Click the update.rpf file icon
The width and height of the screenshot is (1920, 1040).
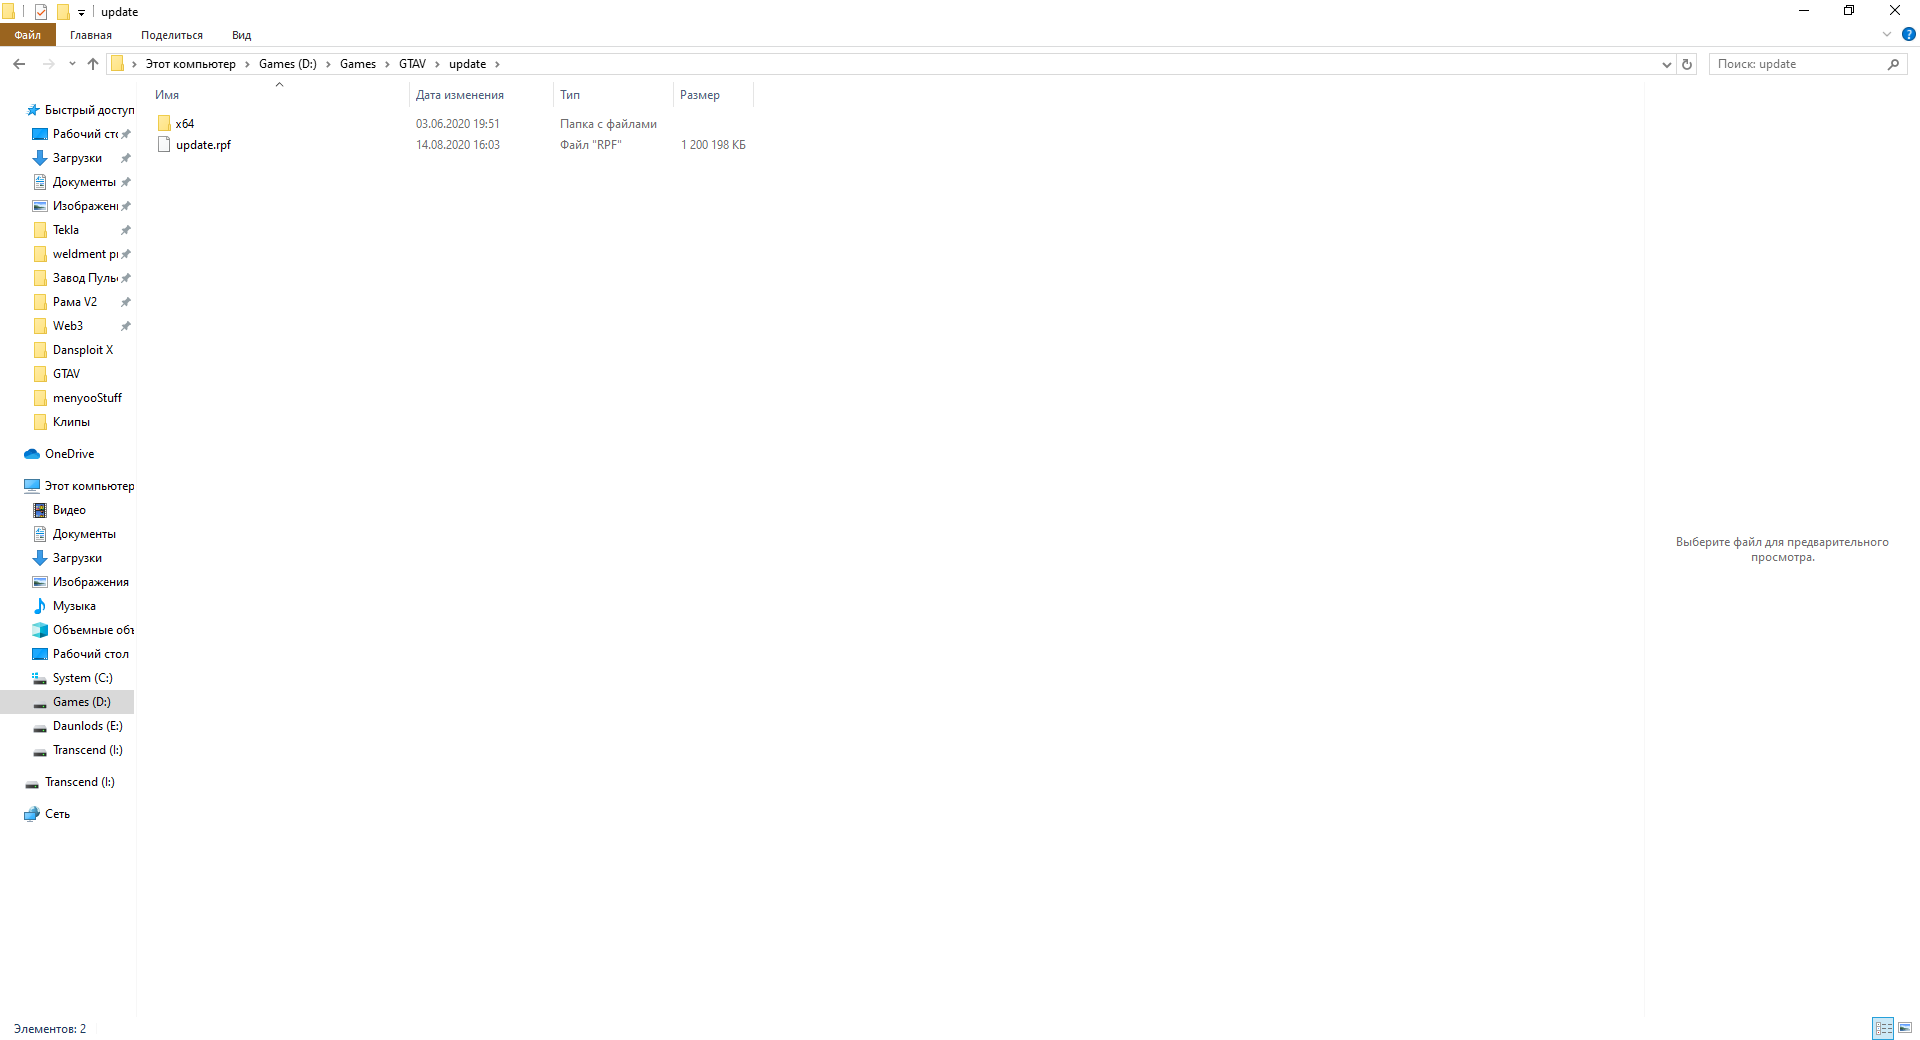point(164,145)
